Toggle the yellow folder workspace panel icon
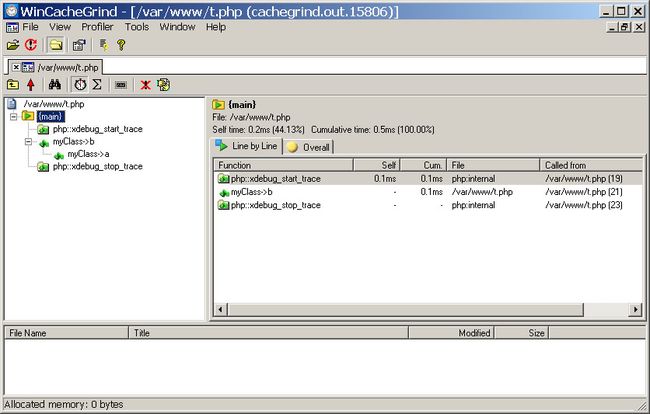The width and height of the screenshot is (650, 414). pos(56,45)
